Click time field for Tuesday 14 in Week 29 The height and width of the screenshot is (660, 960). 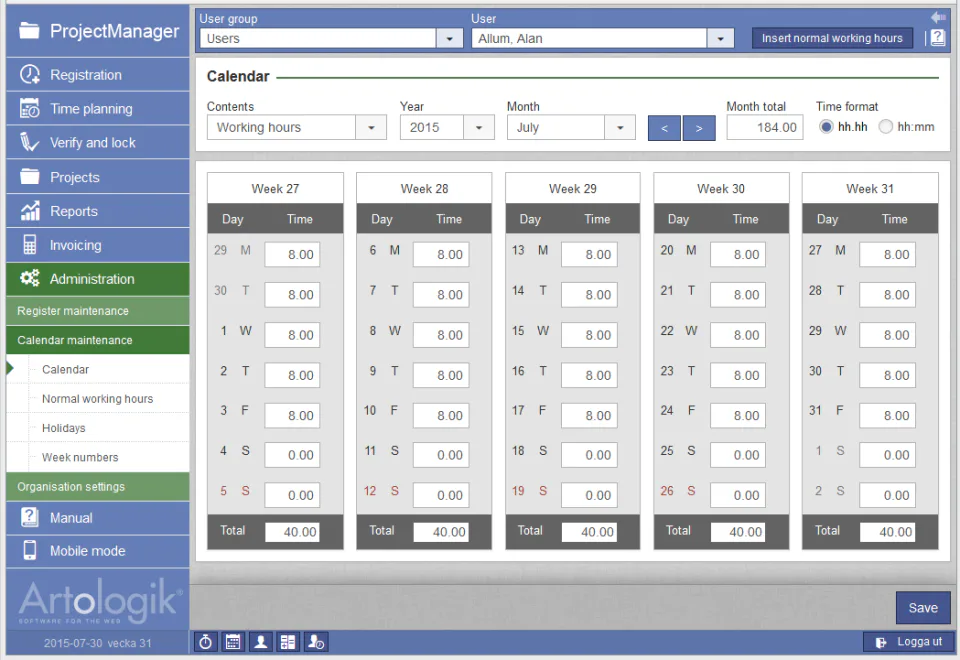589,294
